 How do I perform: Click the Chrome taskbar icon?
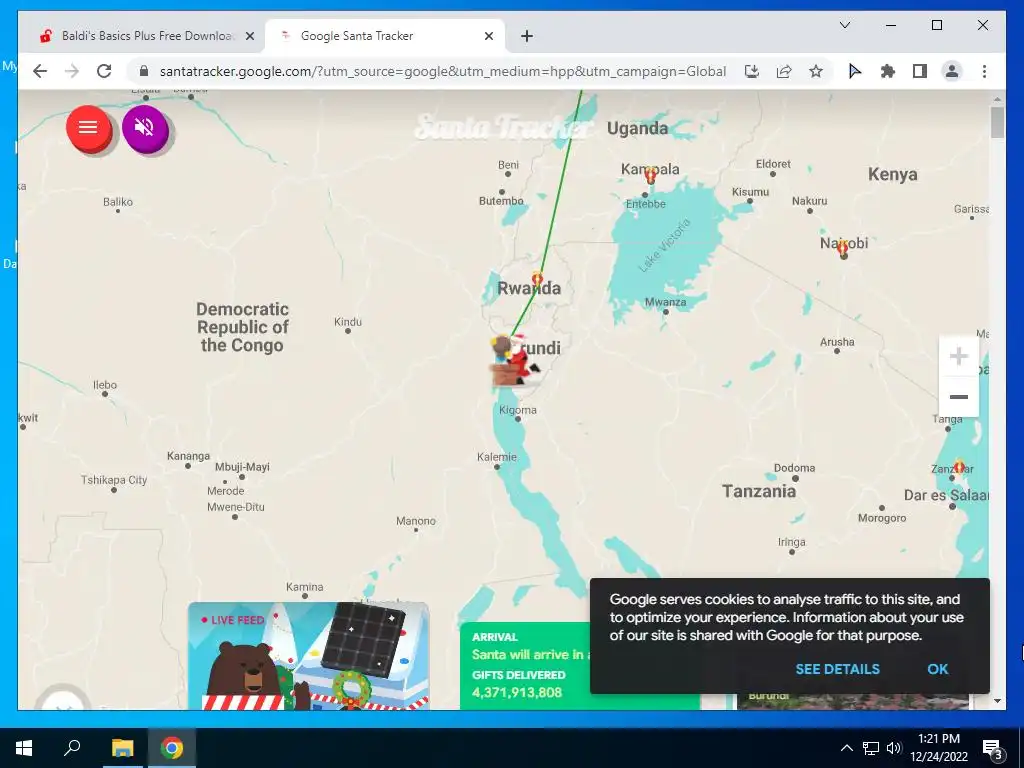tap(172, 748)
